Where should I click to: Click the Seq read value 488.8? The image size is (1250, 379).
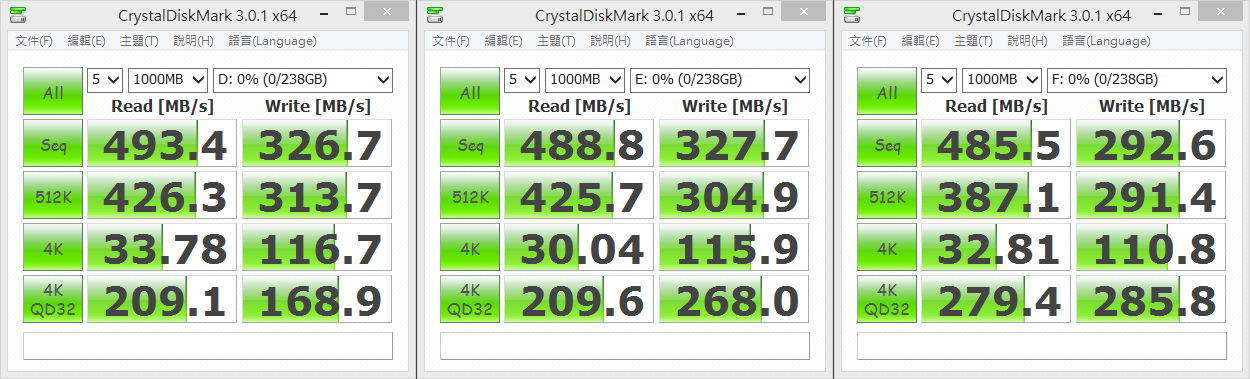pyautogui.click(x=579, y=144)
